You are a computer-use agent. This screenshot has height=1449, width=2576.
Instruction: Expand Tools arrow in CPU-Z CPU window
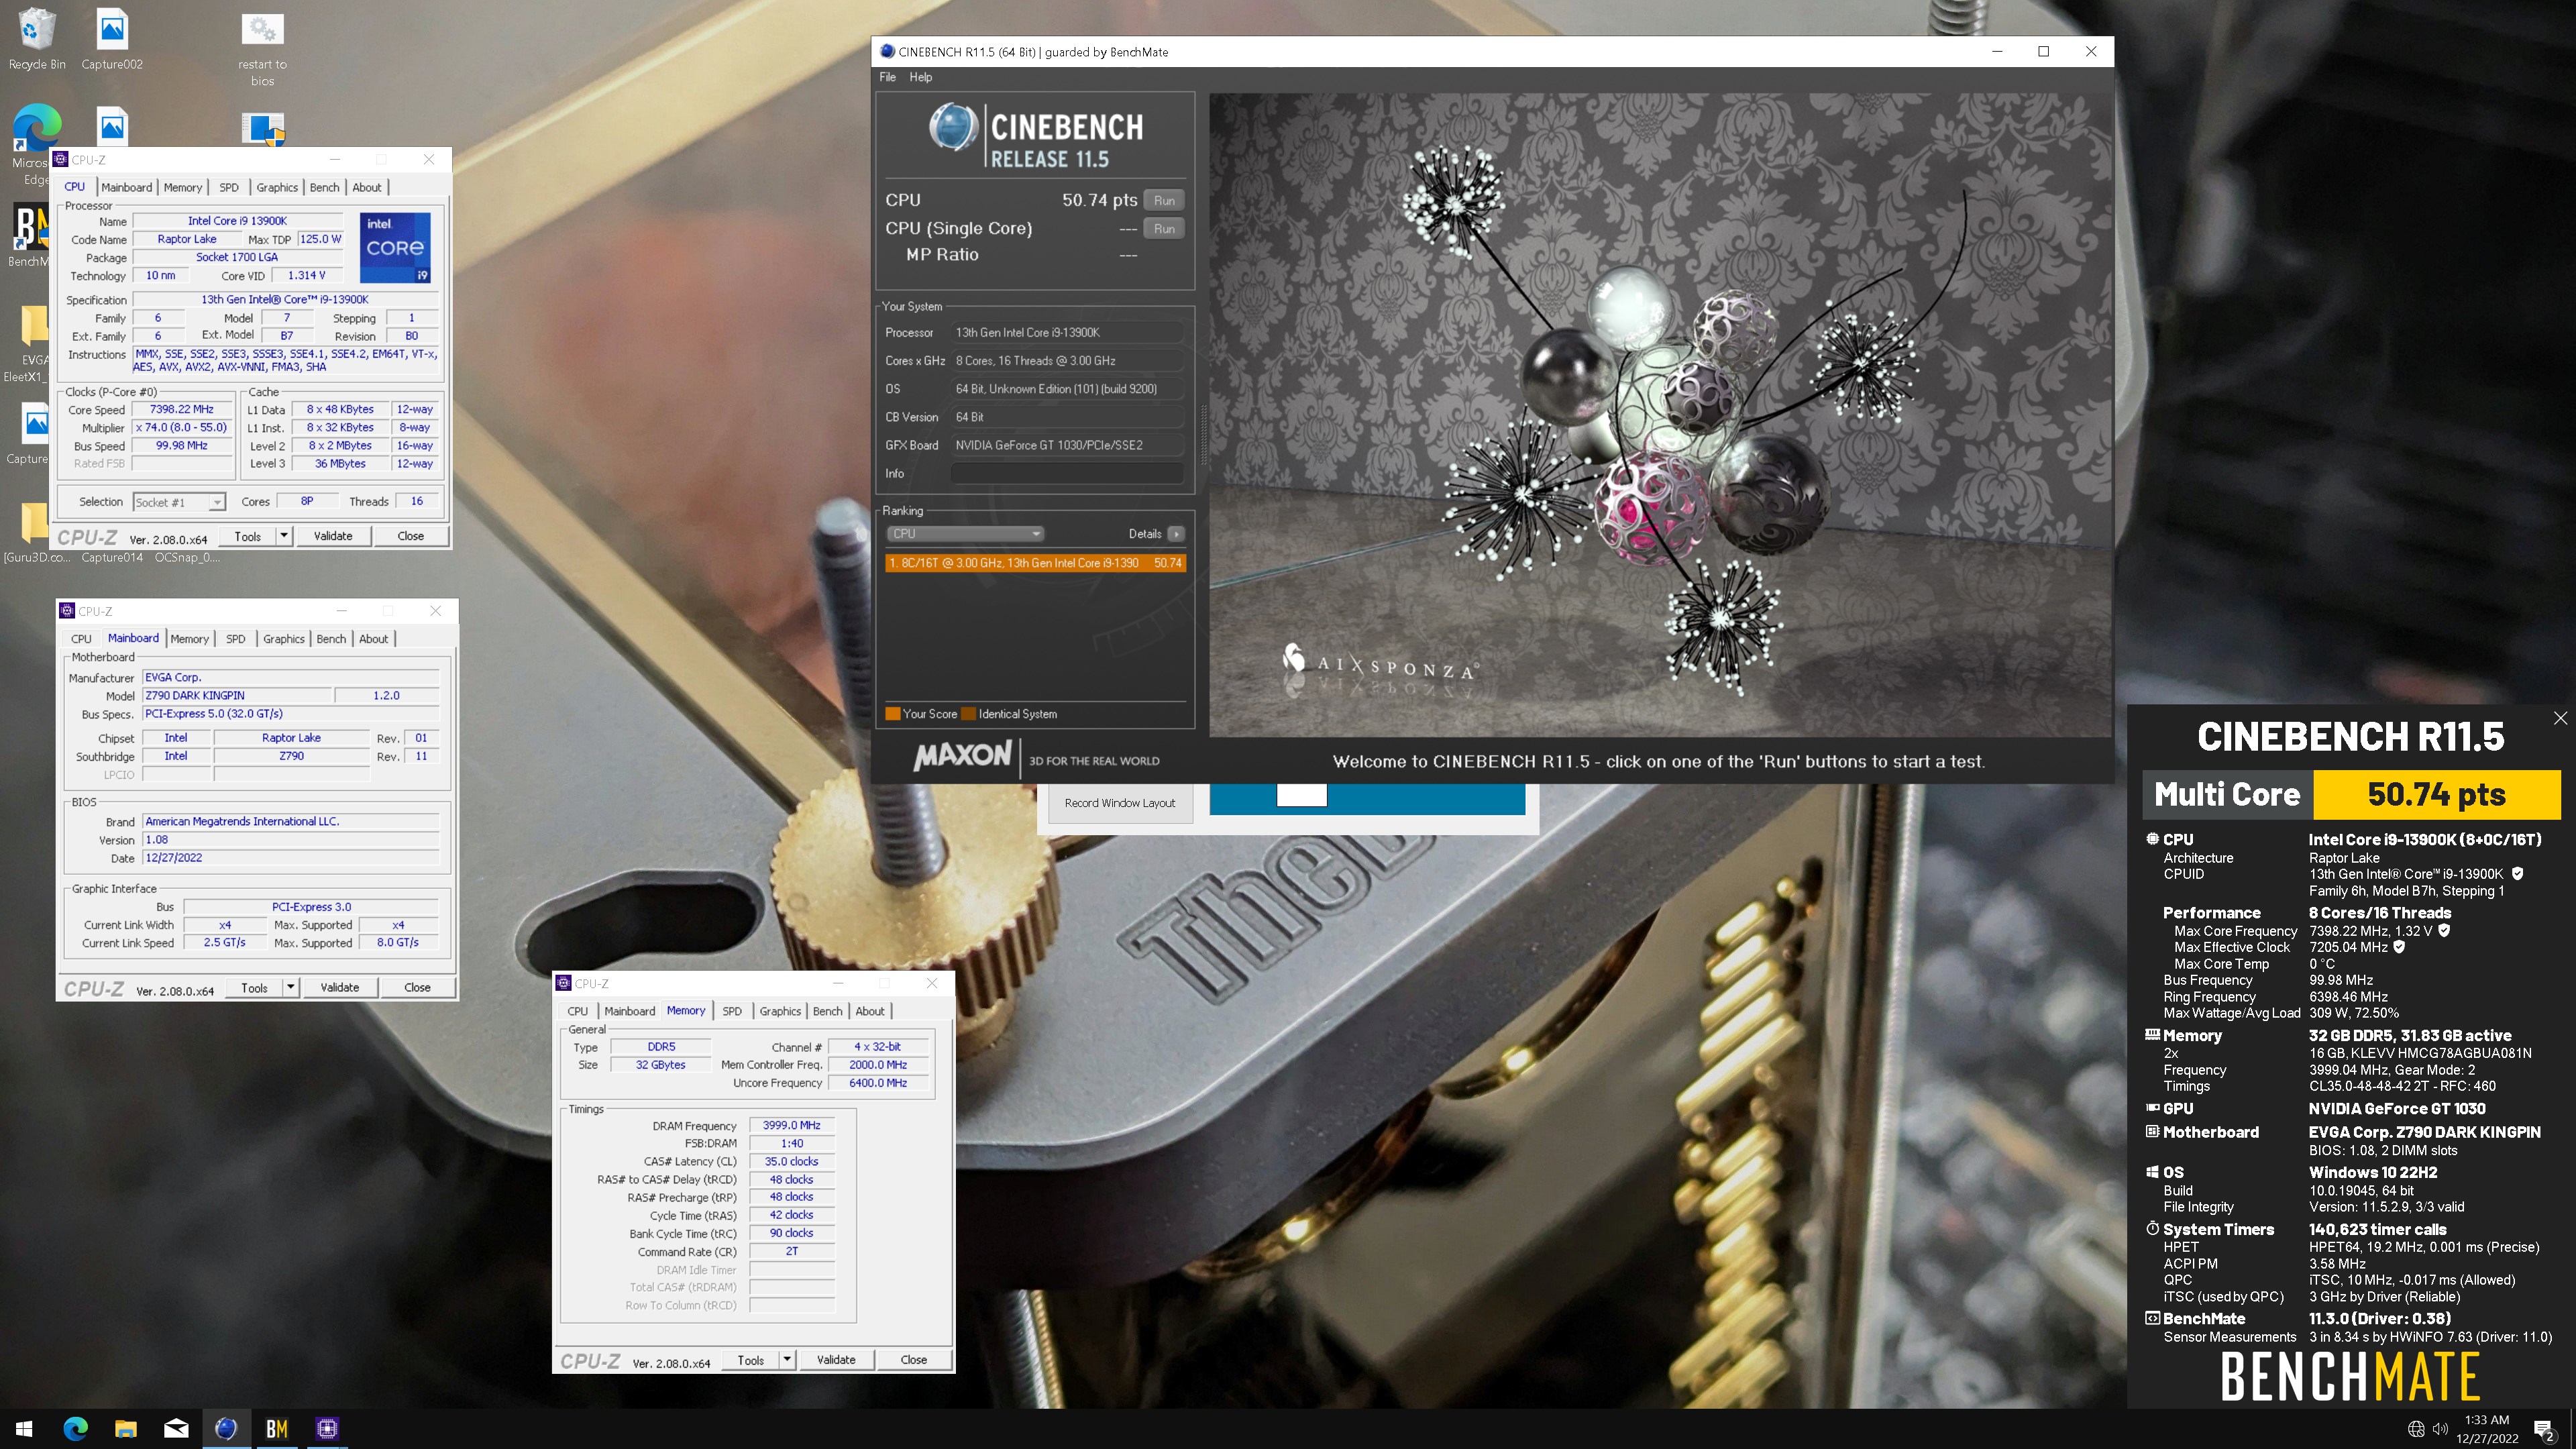pyautogui.click(x=284, y=536)
